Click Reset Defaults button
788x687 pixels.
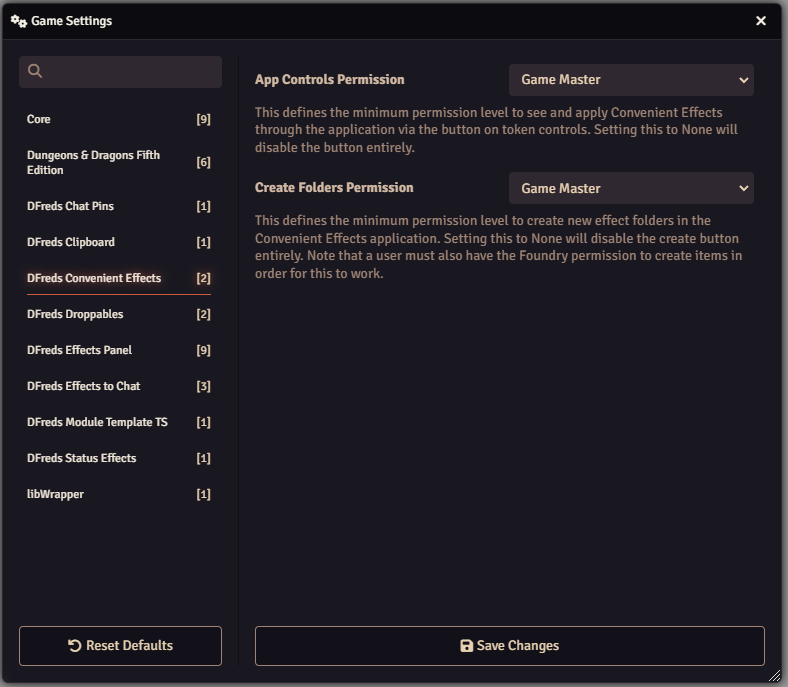pos(120,646)
